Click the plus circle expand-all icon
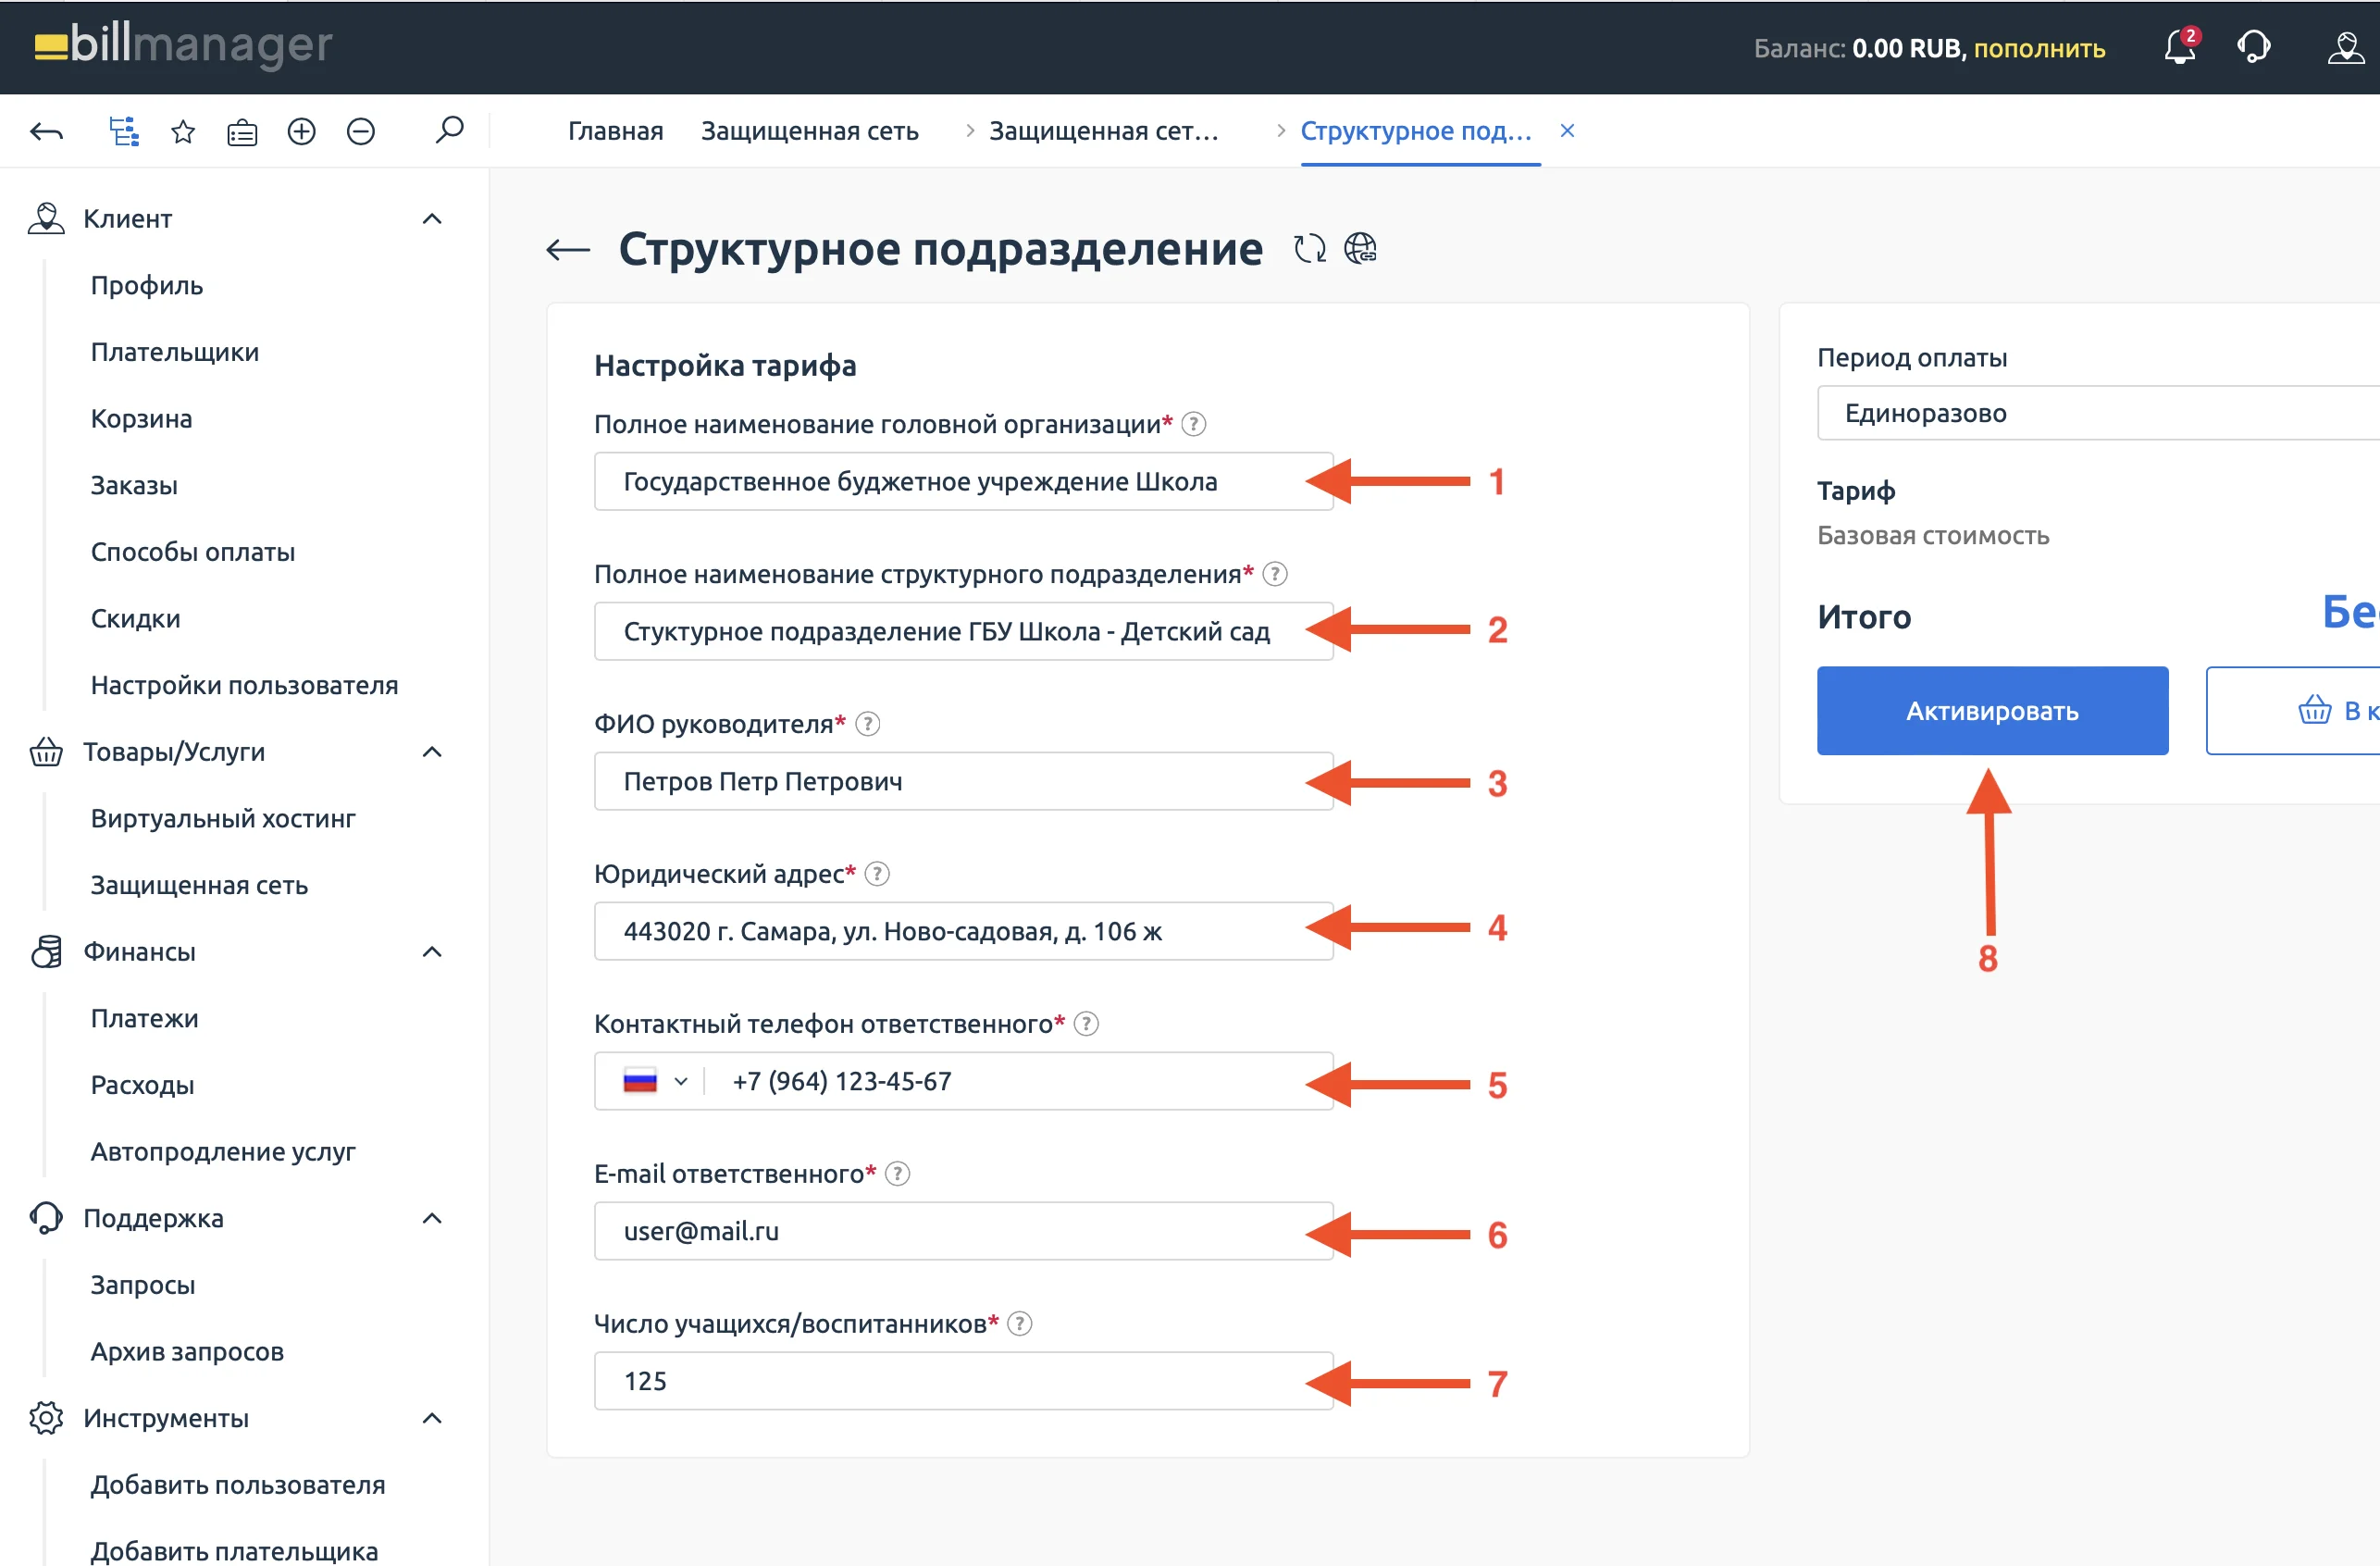The image size is (2380, 1566). coord(301,131)
